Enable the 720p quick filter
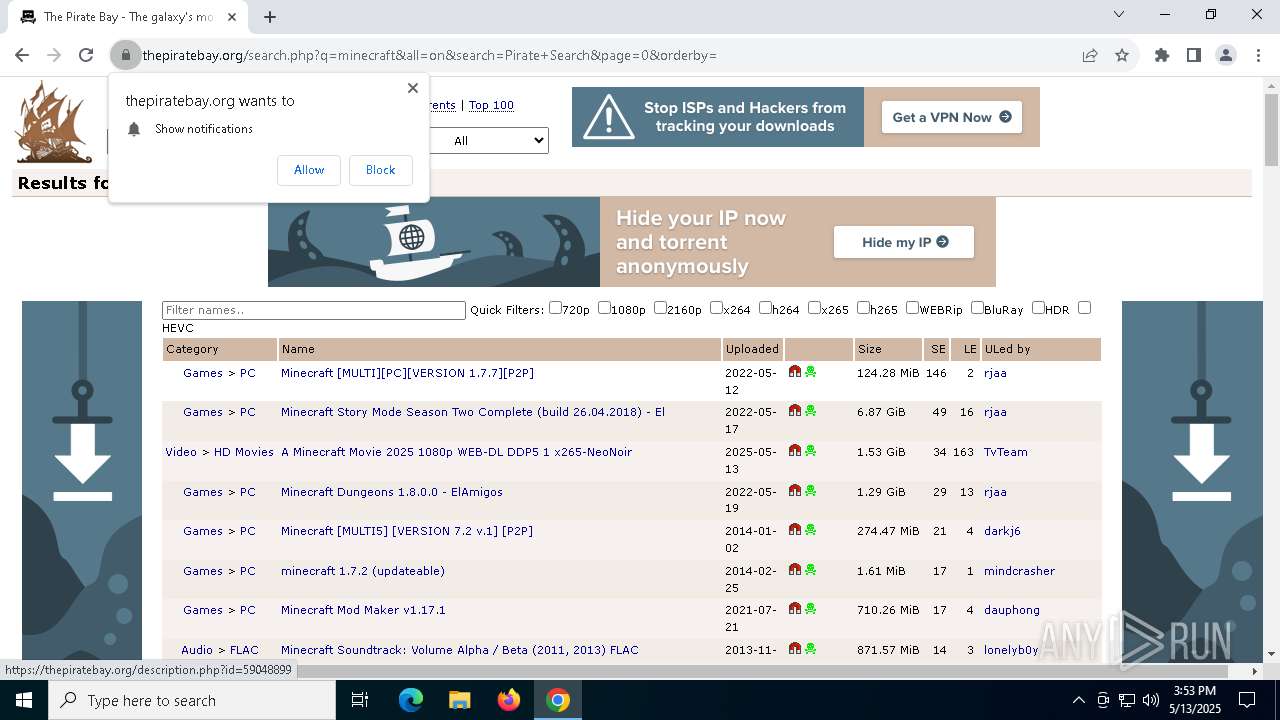Viewport: 1280px width, 720px height. point(555,308)
